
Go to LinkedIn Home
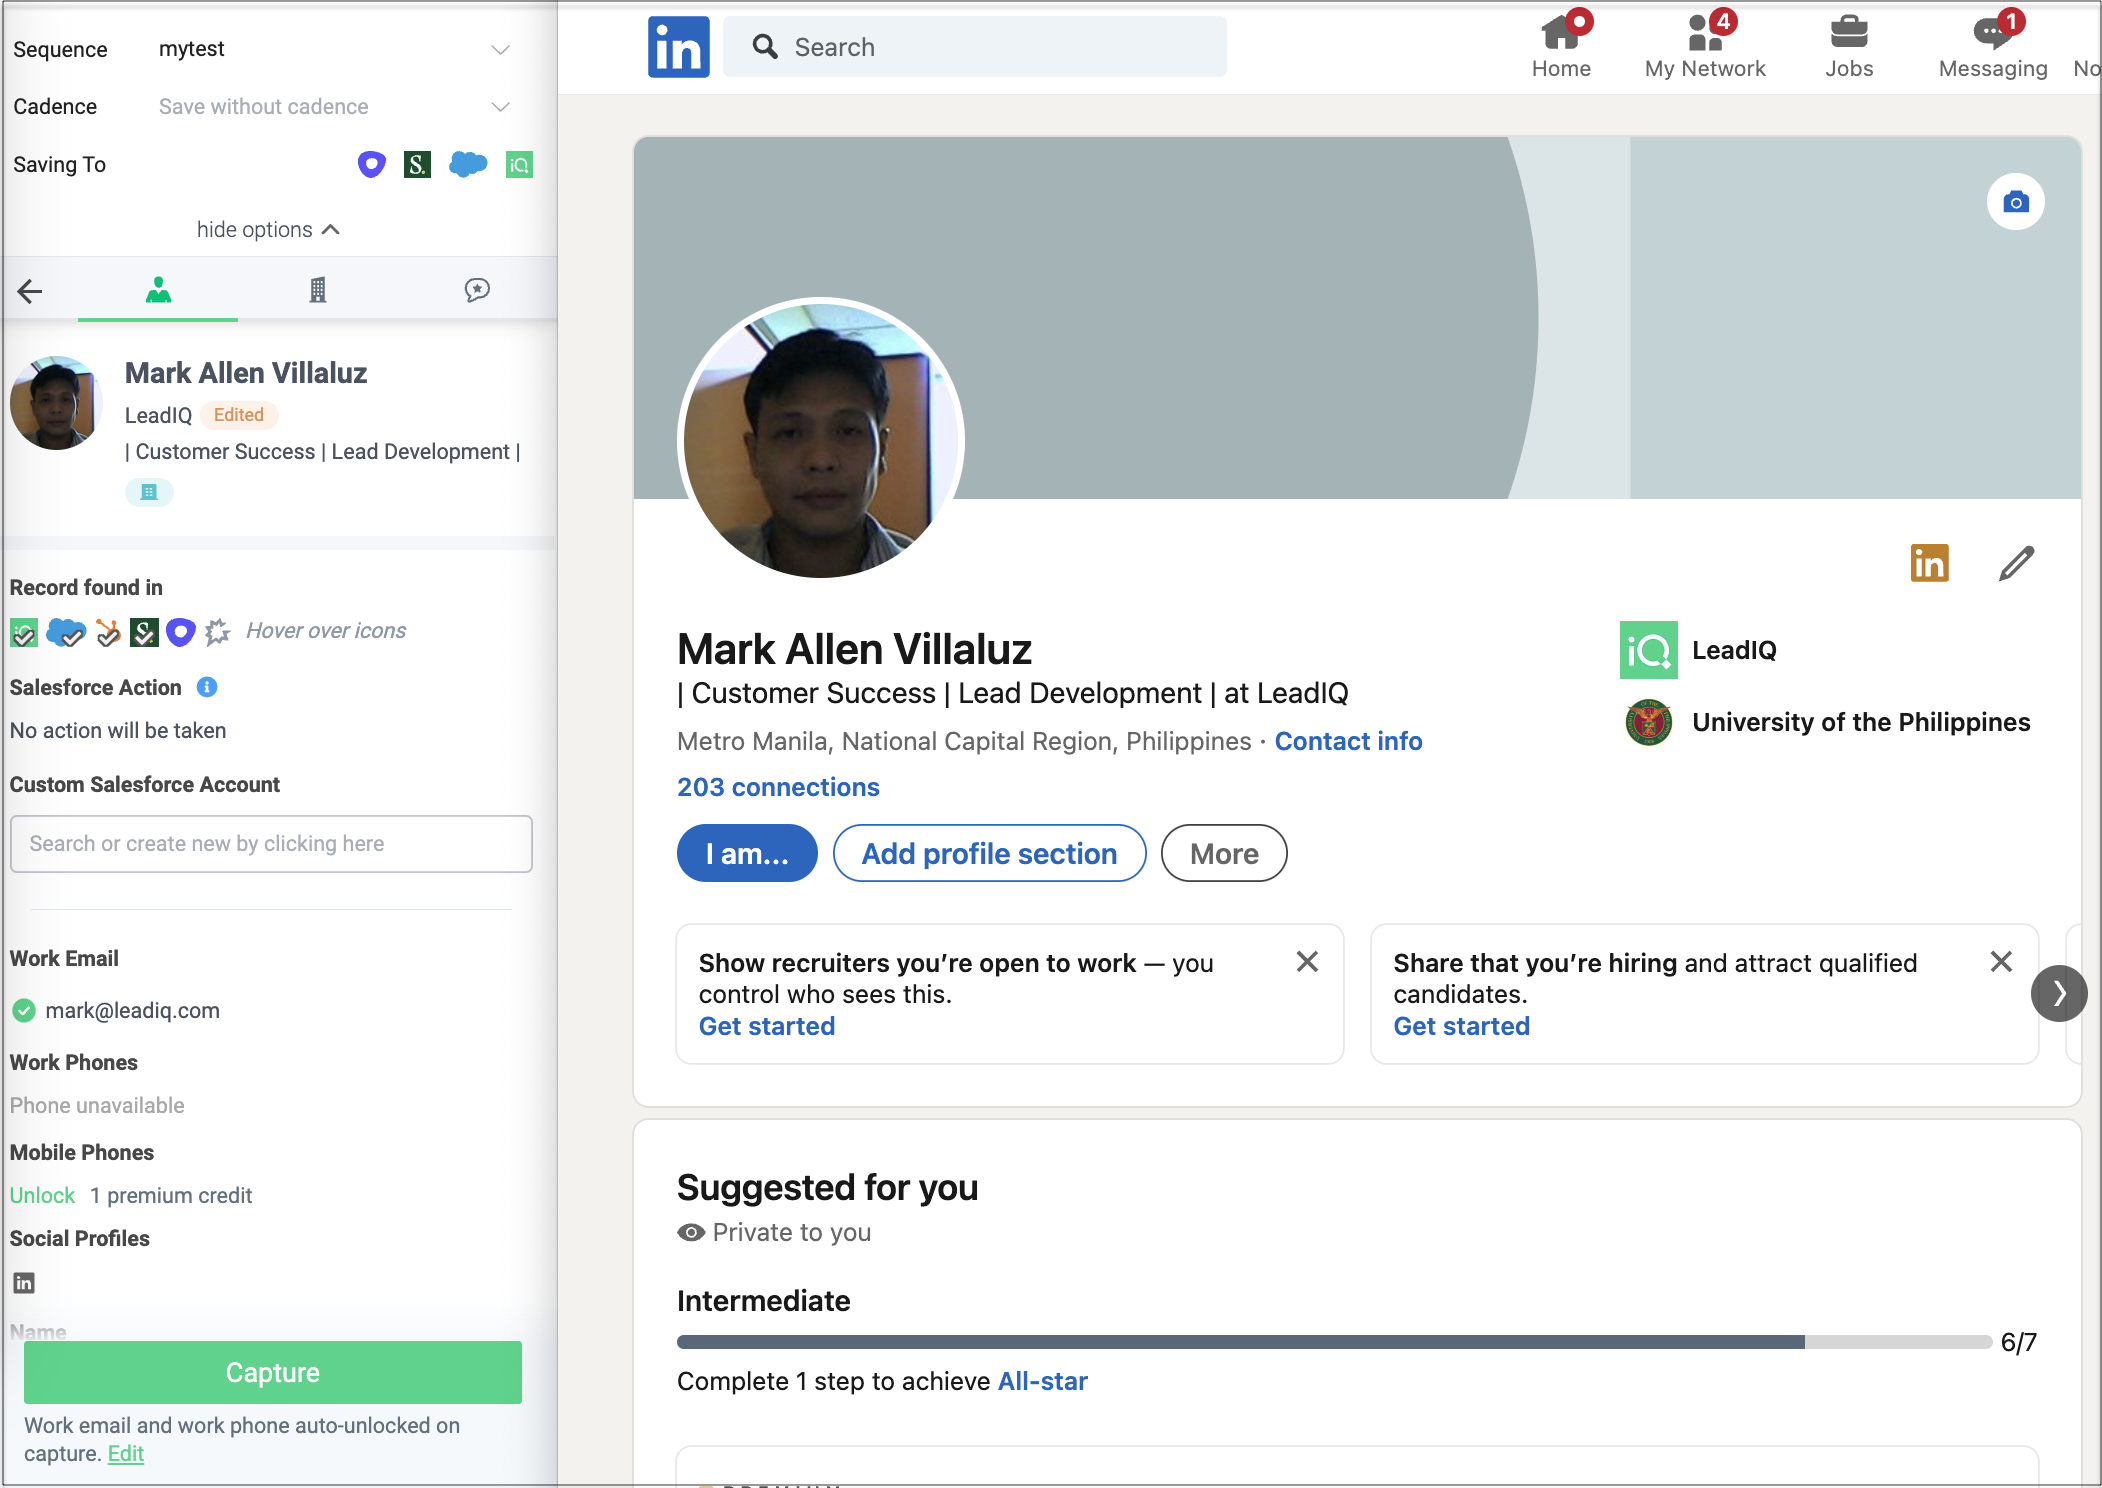point(1561,47)
